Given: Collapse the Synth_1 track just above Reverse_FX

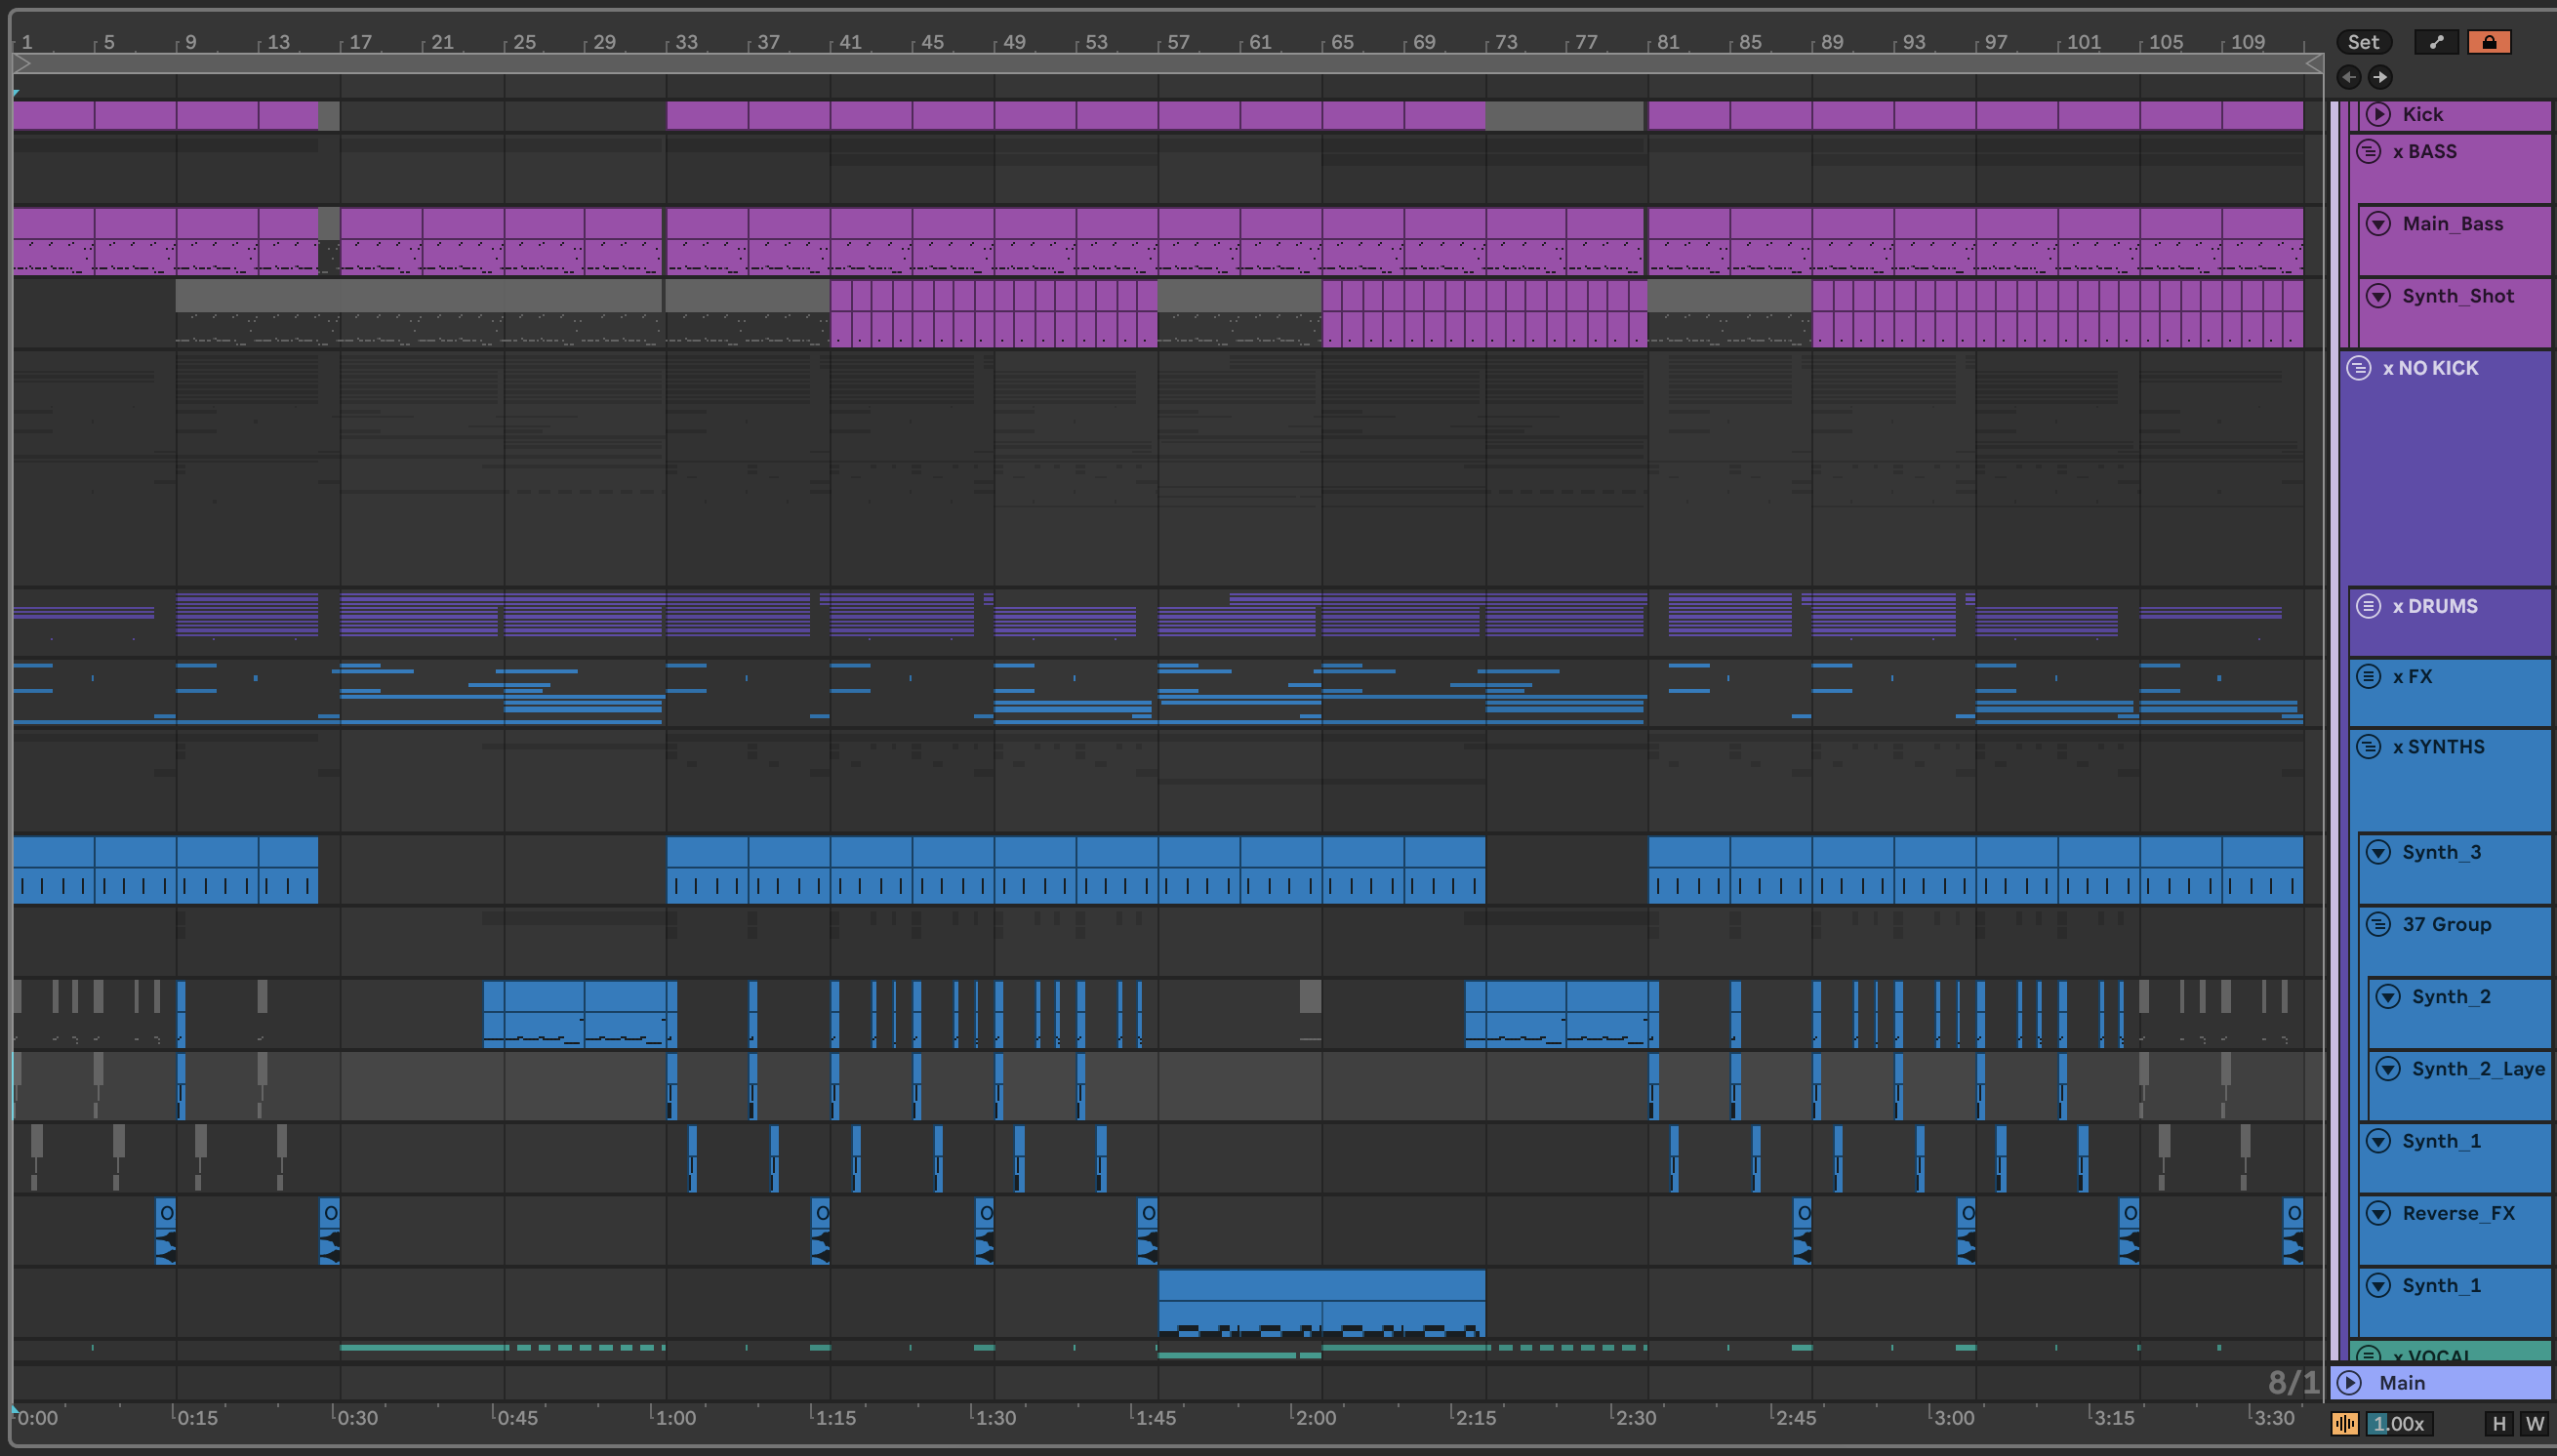Looking at the screenshot, I should (2378, 1140).
